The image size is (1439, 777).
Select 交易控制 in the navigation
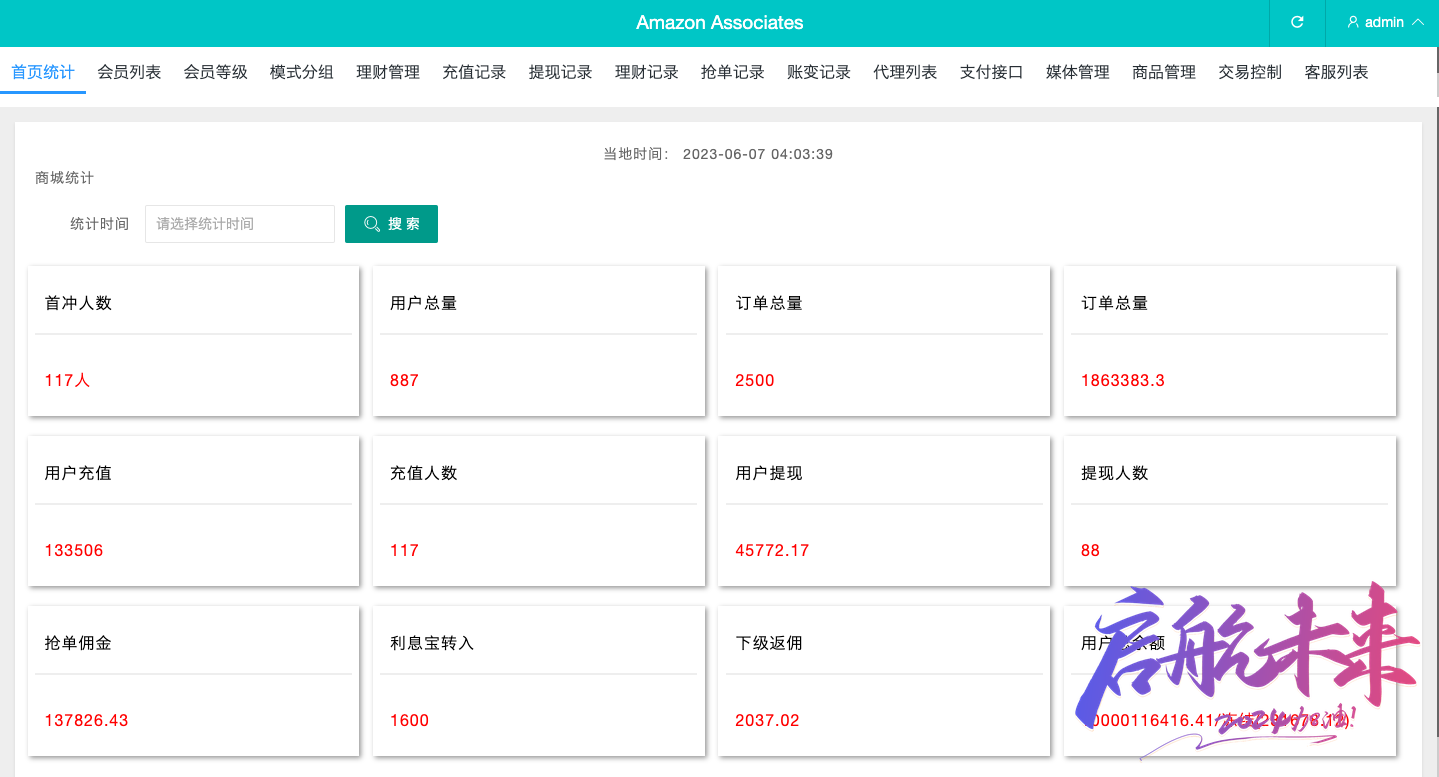coord(1250,72)
